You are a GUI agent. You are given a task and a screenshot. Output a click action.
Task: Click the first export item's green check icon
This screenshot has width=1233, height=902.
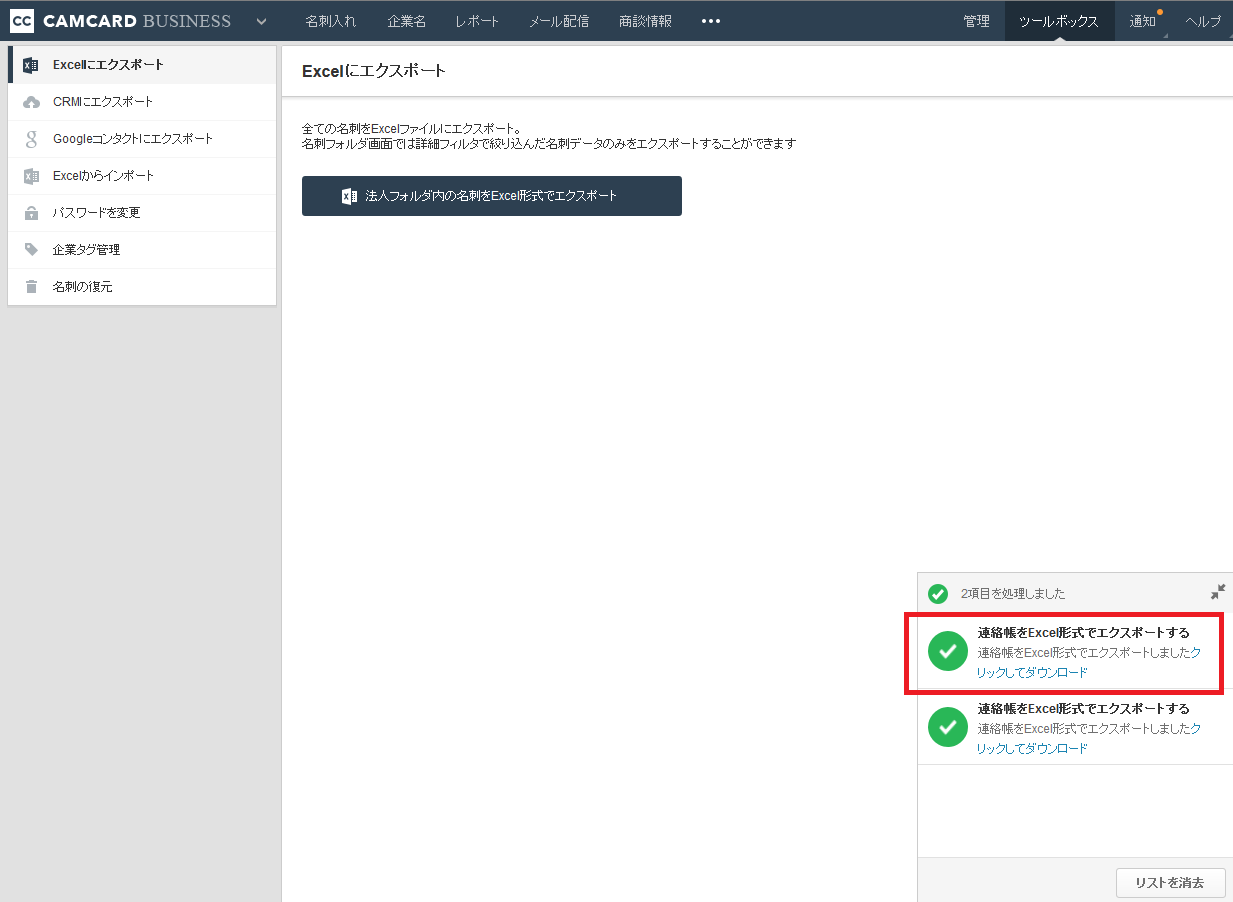pos(948,651)
